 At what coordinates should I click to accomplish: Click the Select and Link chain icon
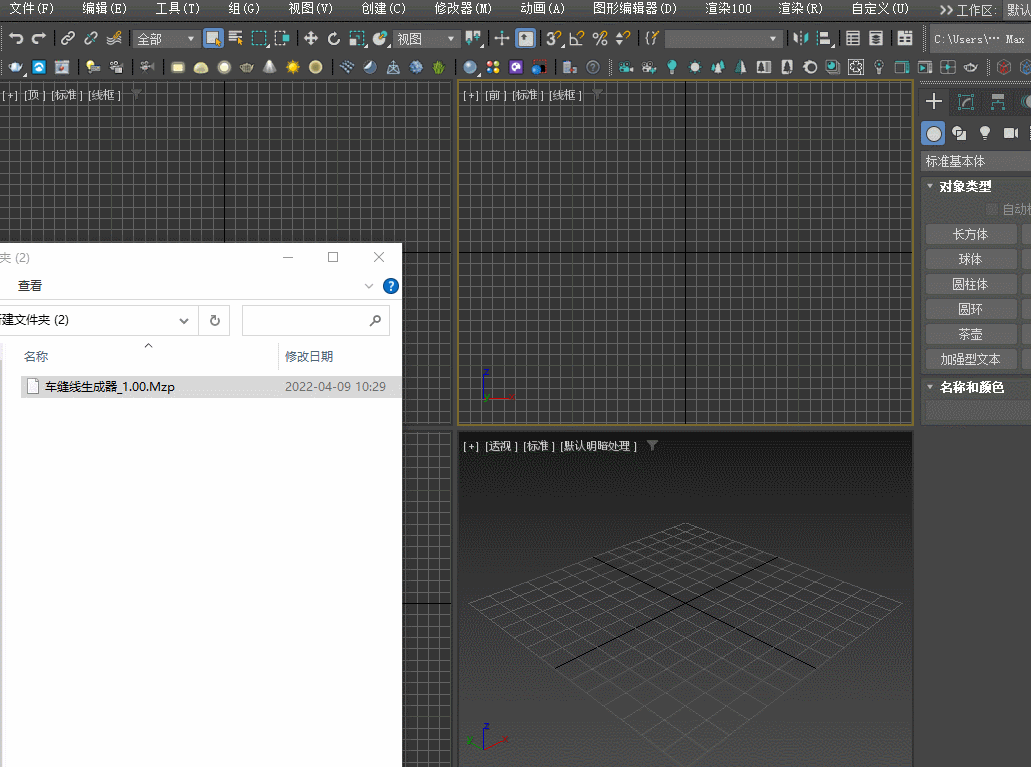coord(67,39)
